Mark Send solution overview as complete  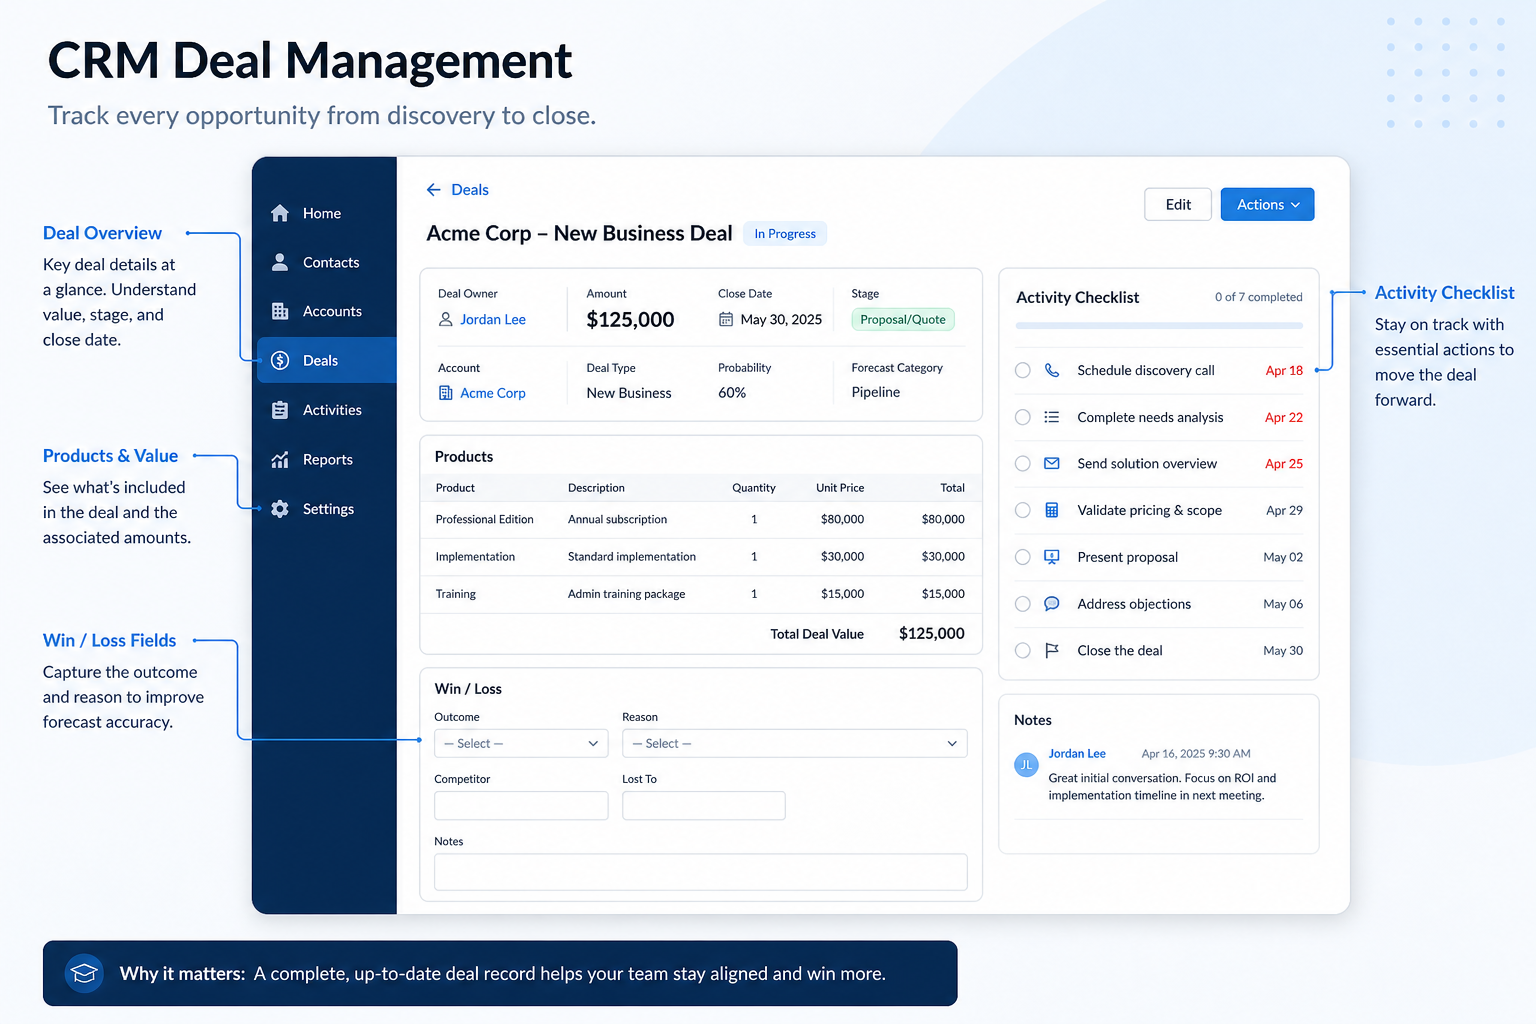point(1022,464)
